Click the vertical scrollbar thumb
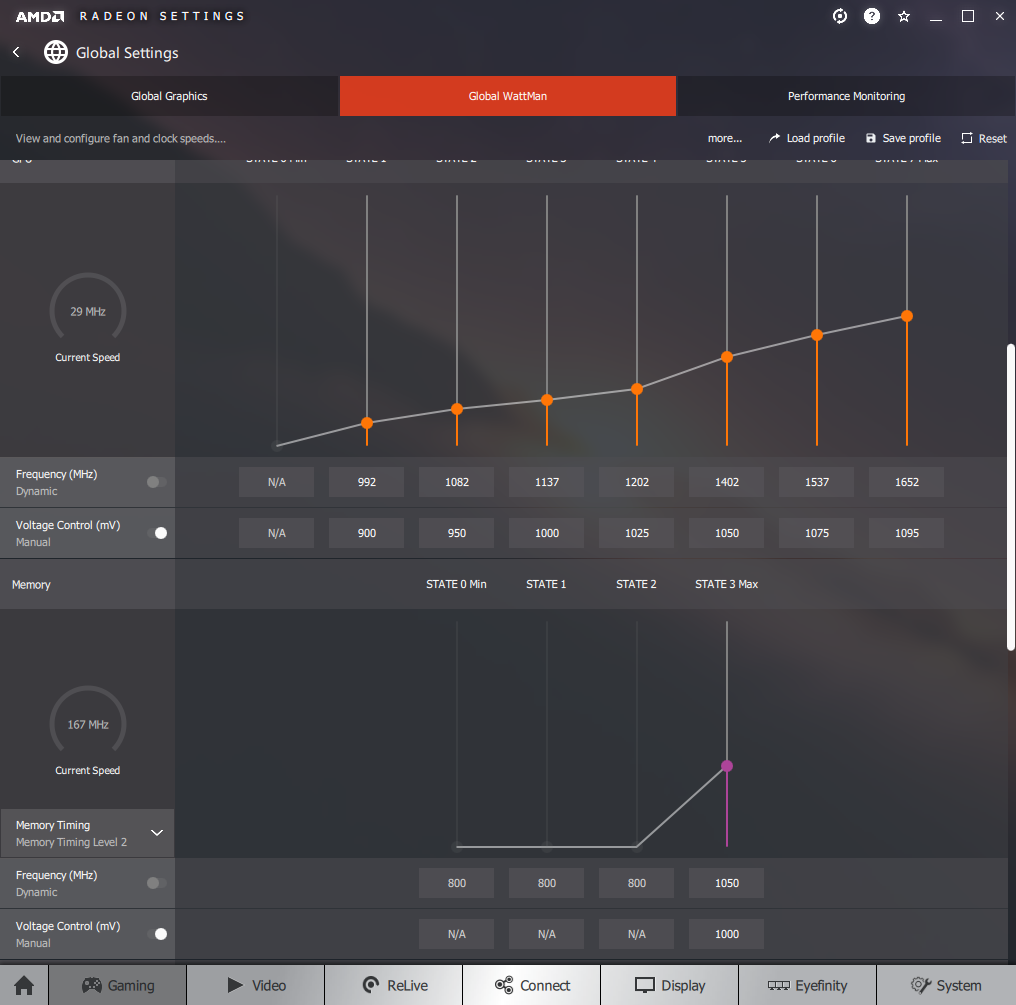This screenshot has height=1005, width=1016. tap(1011, 497)
